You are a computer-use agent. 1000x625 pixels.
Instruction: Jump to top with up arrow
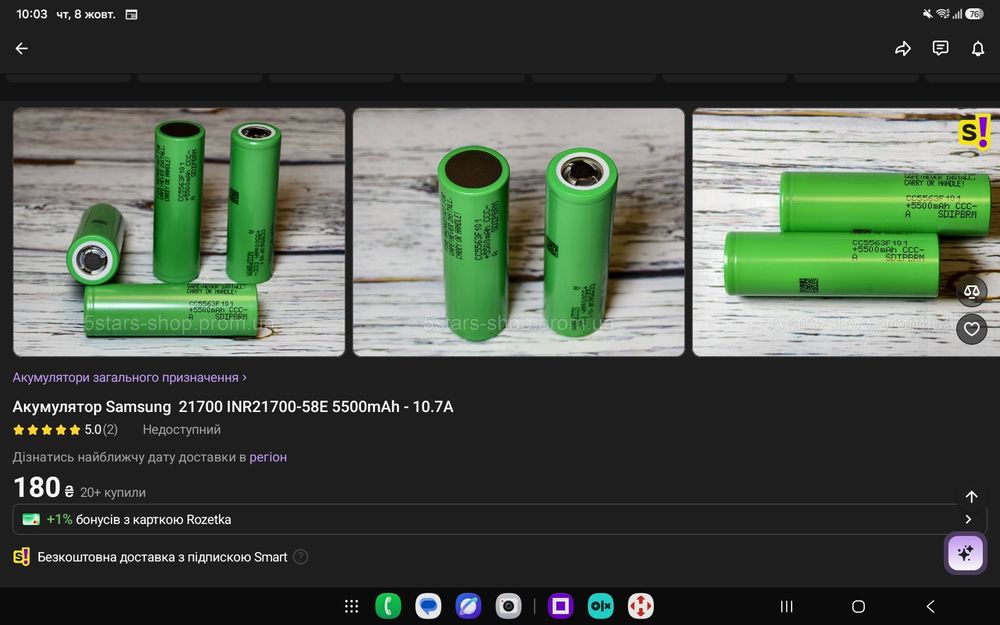pyautogui.click(x=971, y=497)
